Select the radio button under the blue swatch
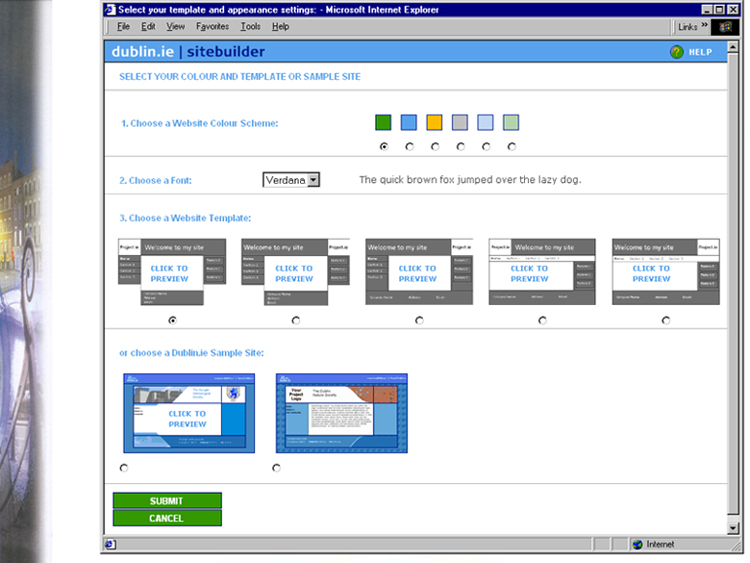Viewport: 750px width, 563px height. click(409, 146)
